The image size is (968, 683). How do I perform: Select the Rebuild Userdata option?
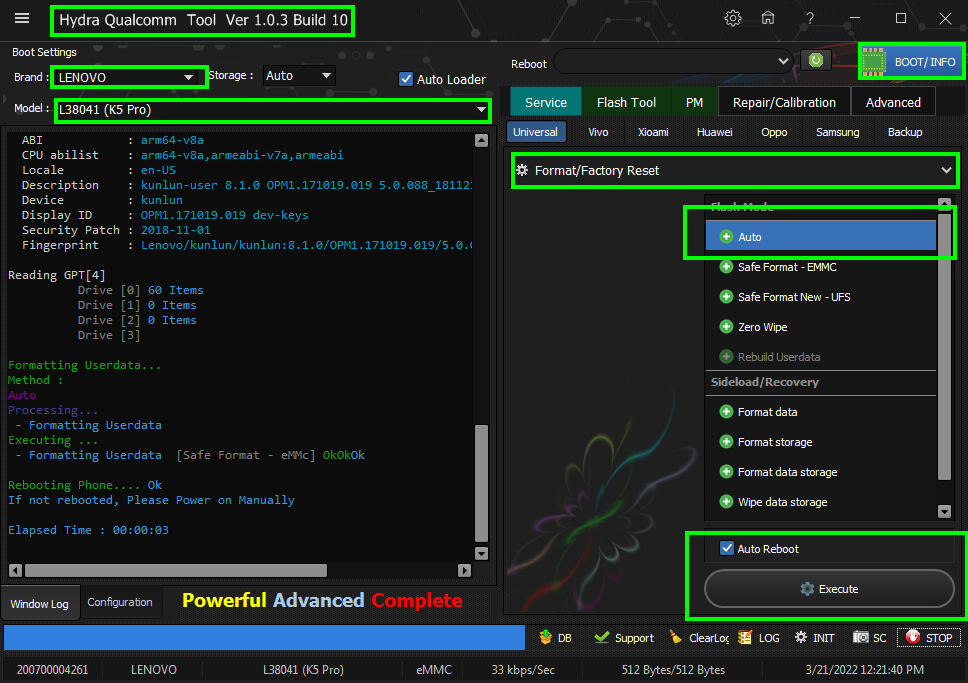click(x=820, y=357)
